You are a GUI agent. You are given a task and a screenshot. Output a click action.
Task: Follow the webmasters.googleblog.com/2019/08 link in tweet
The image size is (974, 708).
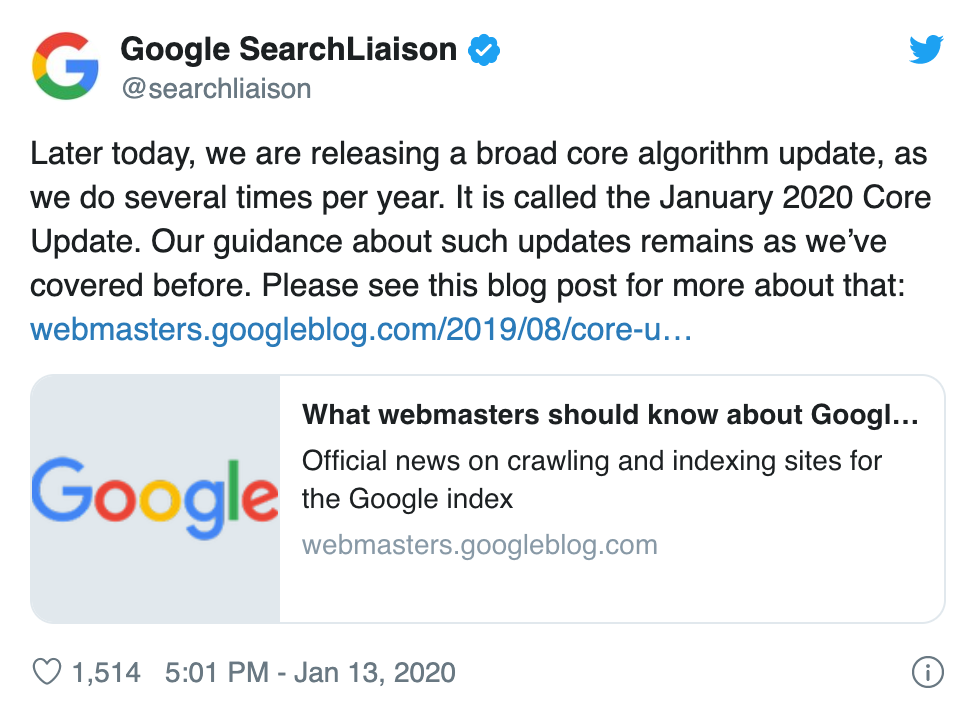point(361,330)
